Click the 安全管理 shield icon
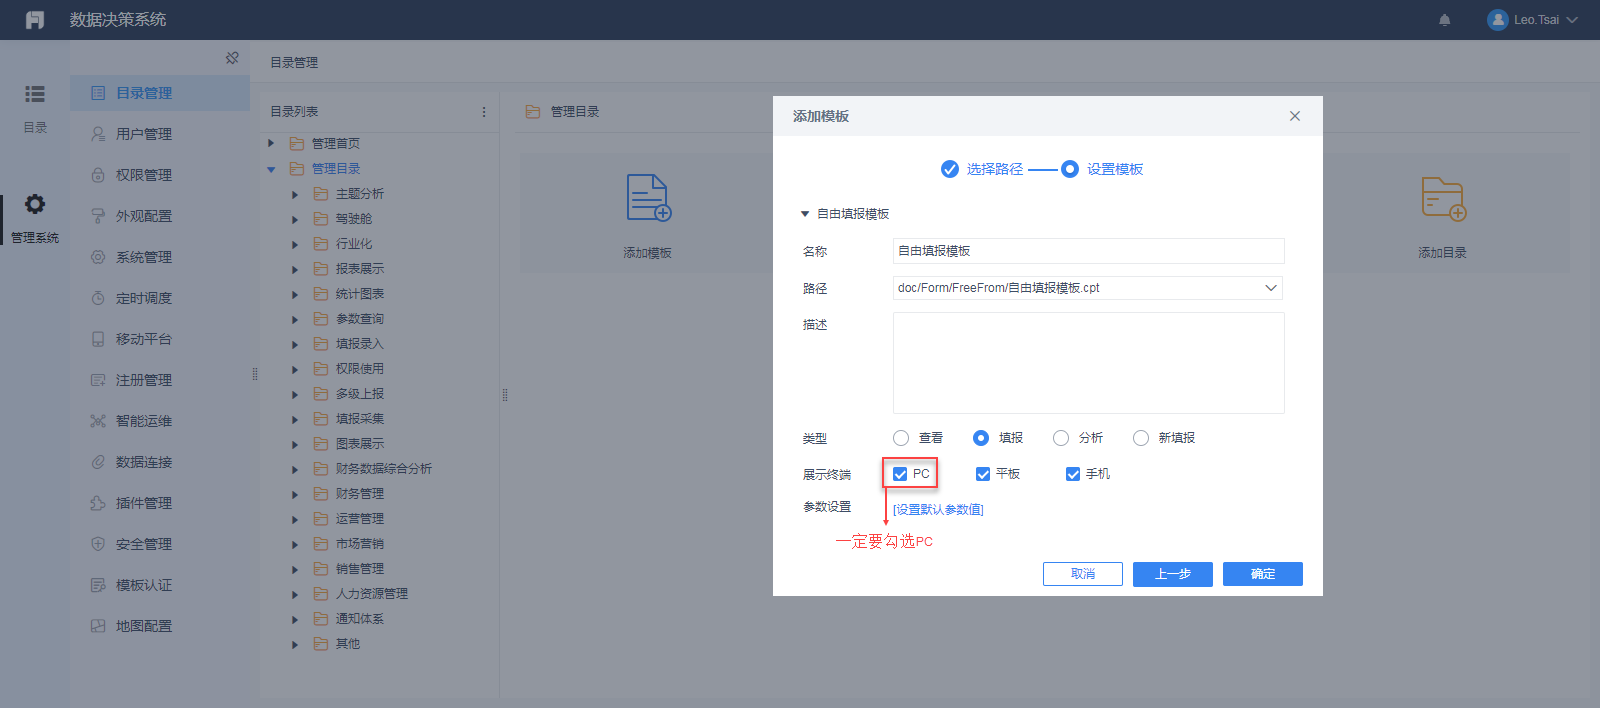1600x708 pixels. (x=98, y=544)
